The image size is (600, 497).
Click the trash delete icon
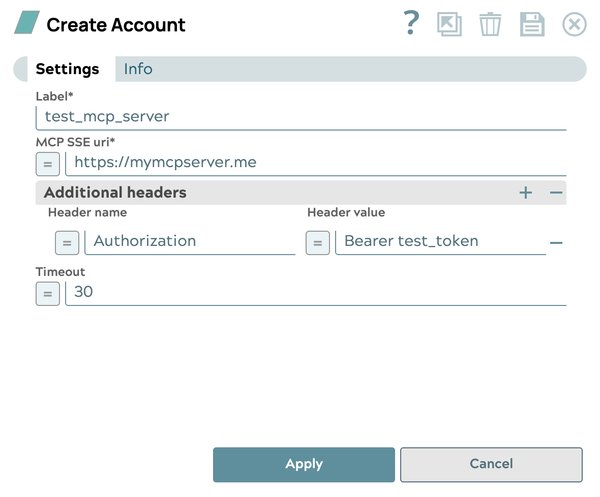490,25
